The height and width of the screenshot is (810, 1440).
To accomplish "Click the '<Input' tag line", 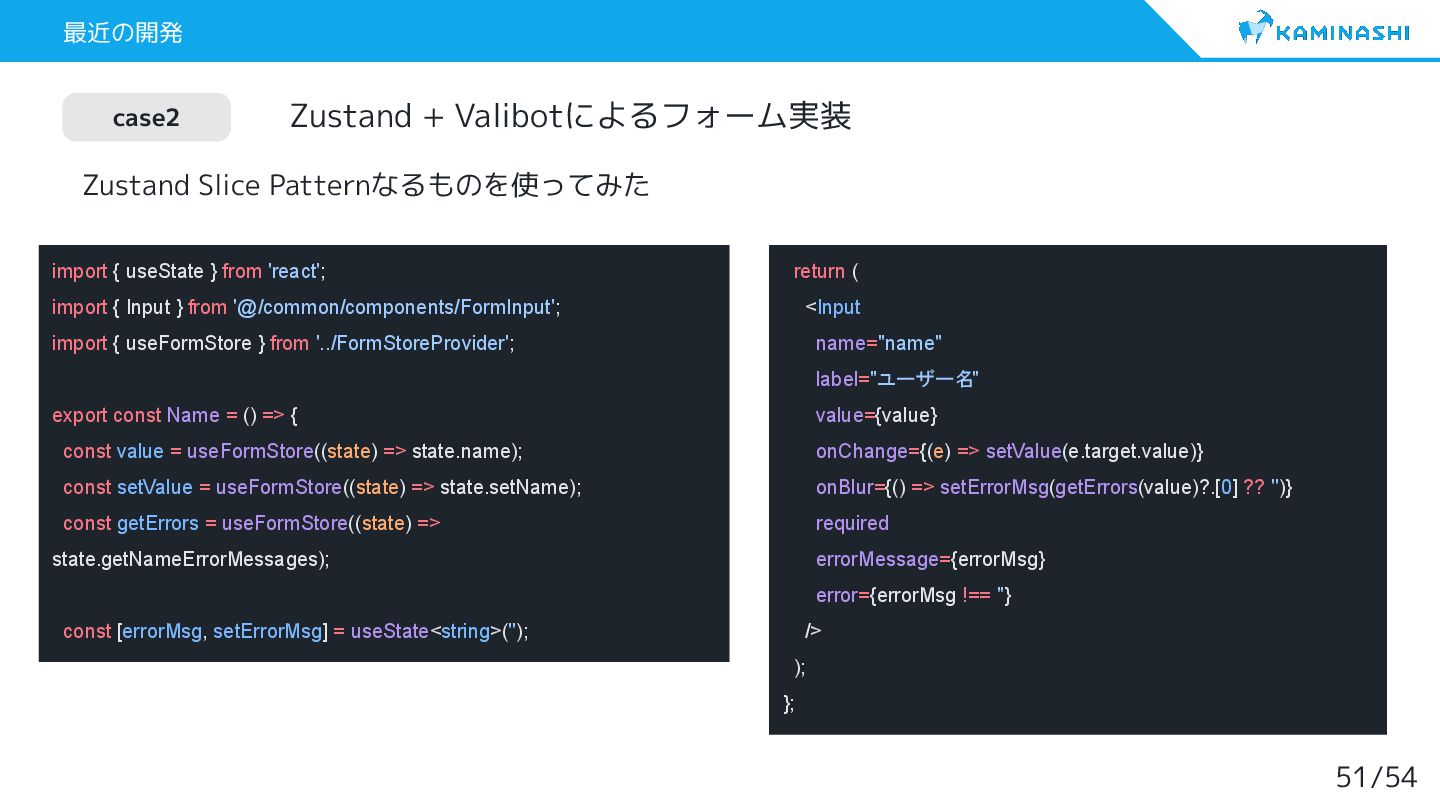I will pos(833,307).
